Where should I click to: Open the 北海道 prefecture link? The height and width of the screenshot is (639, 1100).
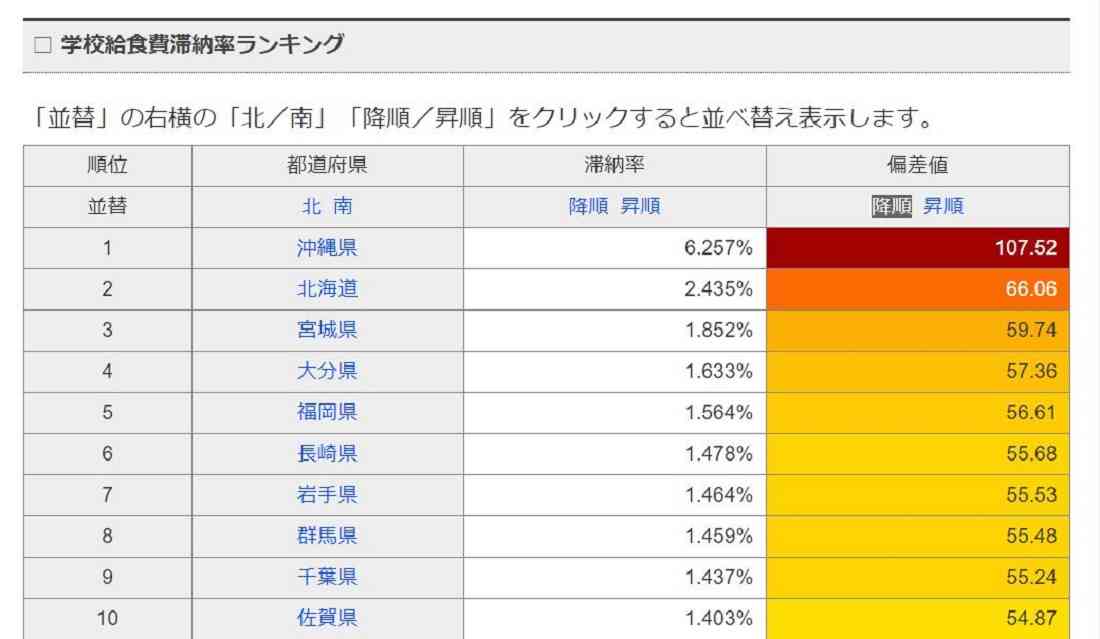coord(327,289)
